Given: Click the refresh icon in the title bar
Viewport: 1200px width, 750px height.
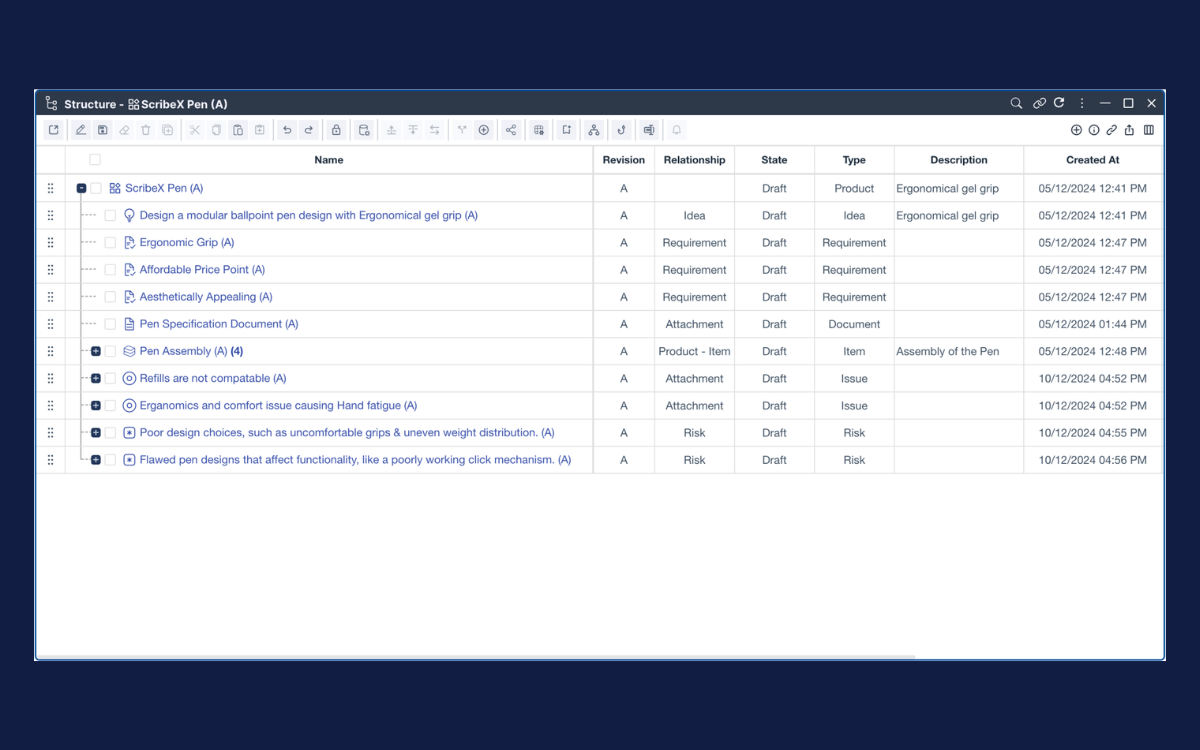Looking at the screenshot, I should 1059,103.
